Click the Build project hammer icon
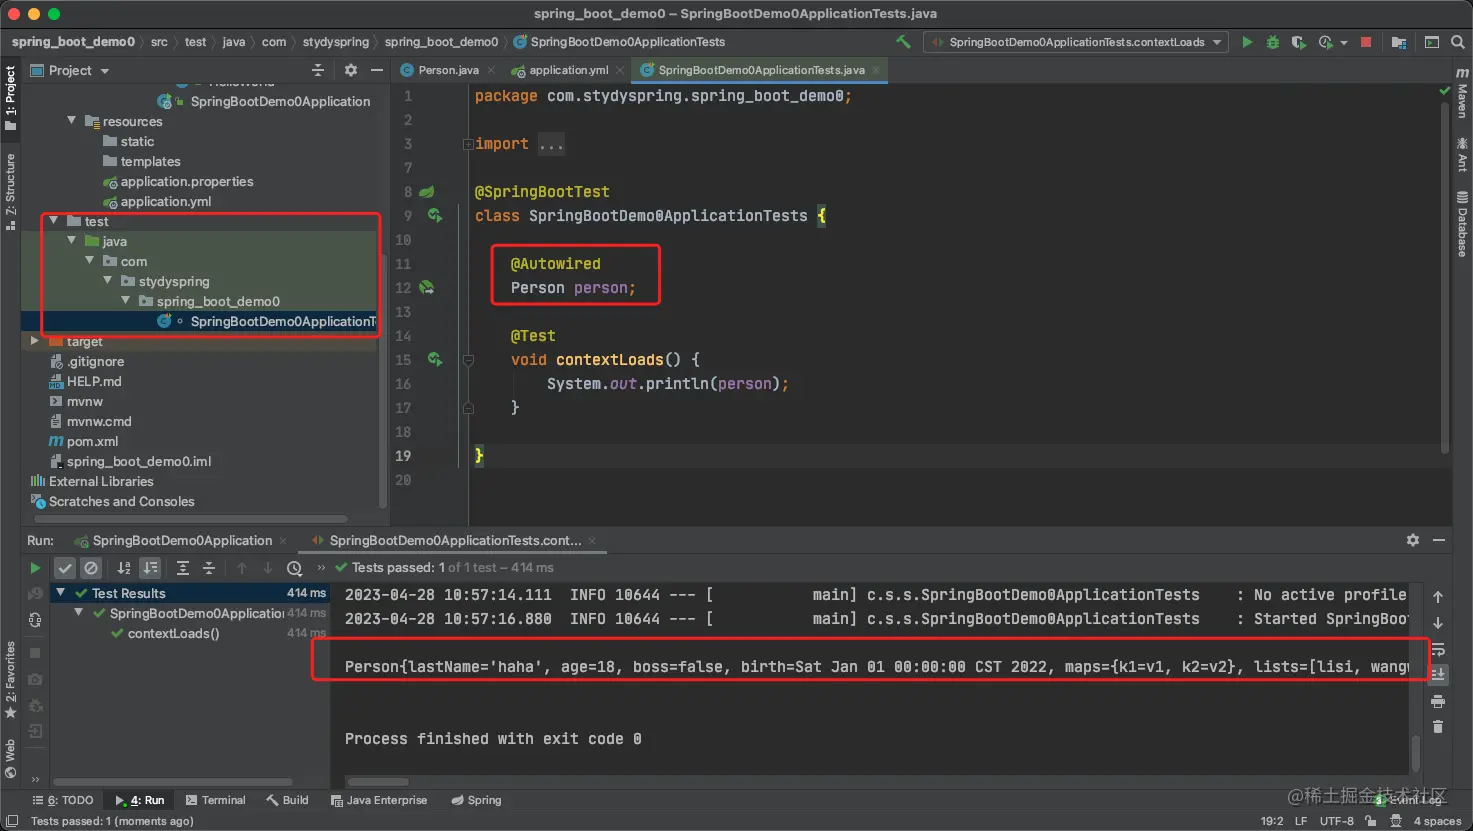This screenshot has height=831, width=1473. point(903,42)
